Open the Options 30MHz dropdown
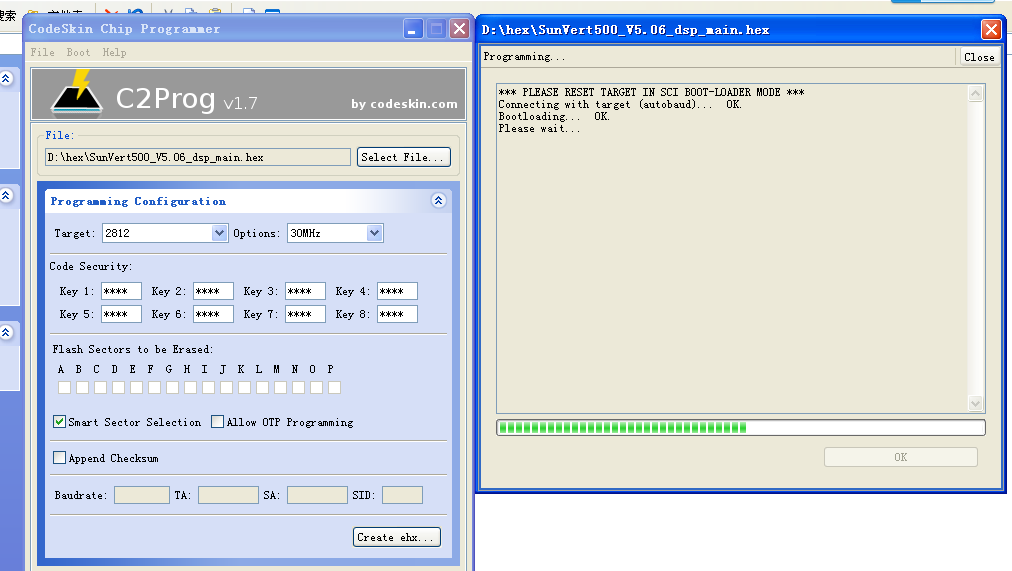Viewport: 1012px width, 571px height. [374, 233]
